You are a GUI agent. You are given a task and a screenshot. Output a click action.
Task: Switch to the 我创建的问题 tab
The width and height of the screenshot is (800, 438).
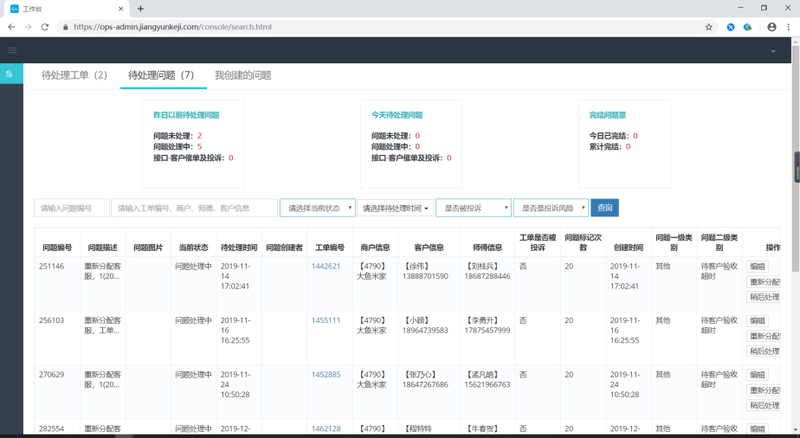tap(242, 75)
